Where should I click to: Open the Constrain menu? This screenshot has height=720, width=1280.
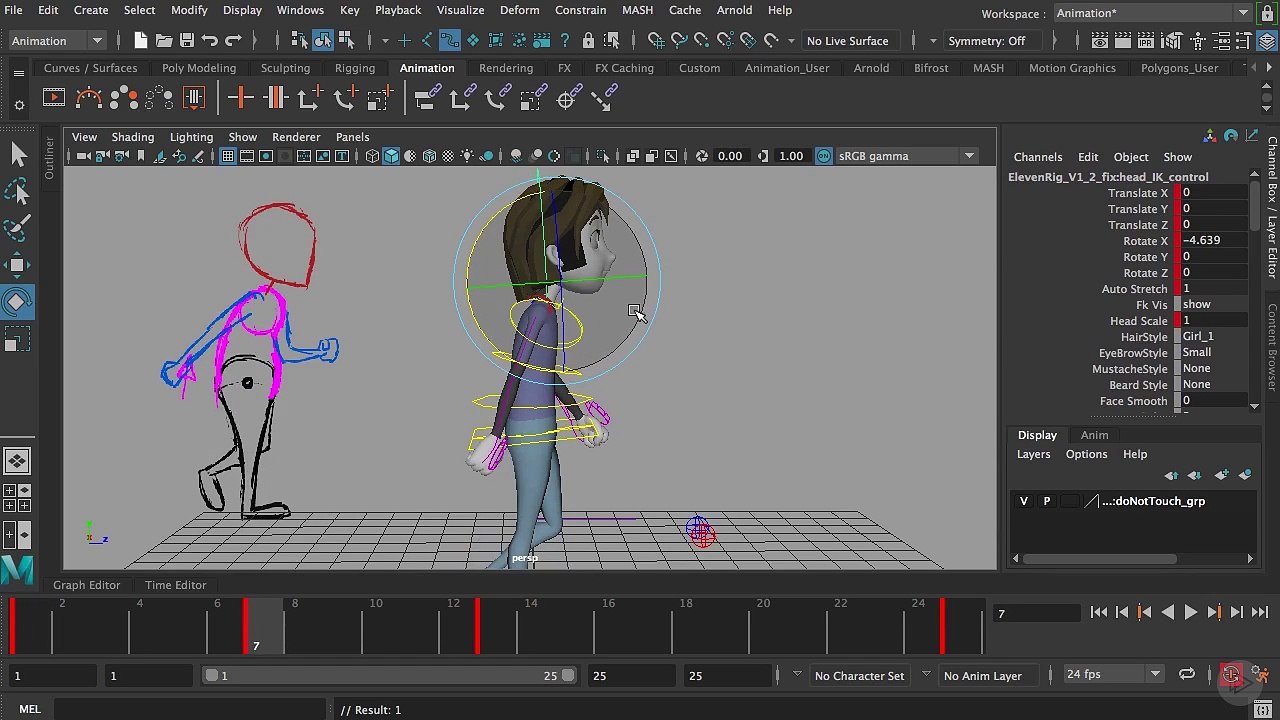(580, 10)
